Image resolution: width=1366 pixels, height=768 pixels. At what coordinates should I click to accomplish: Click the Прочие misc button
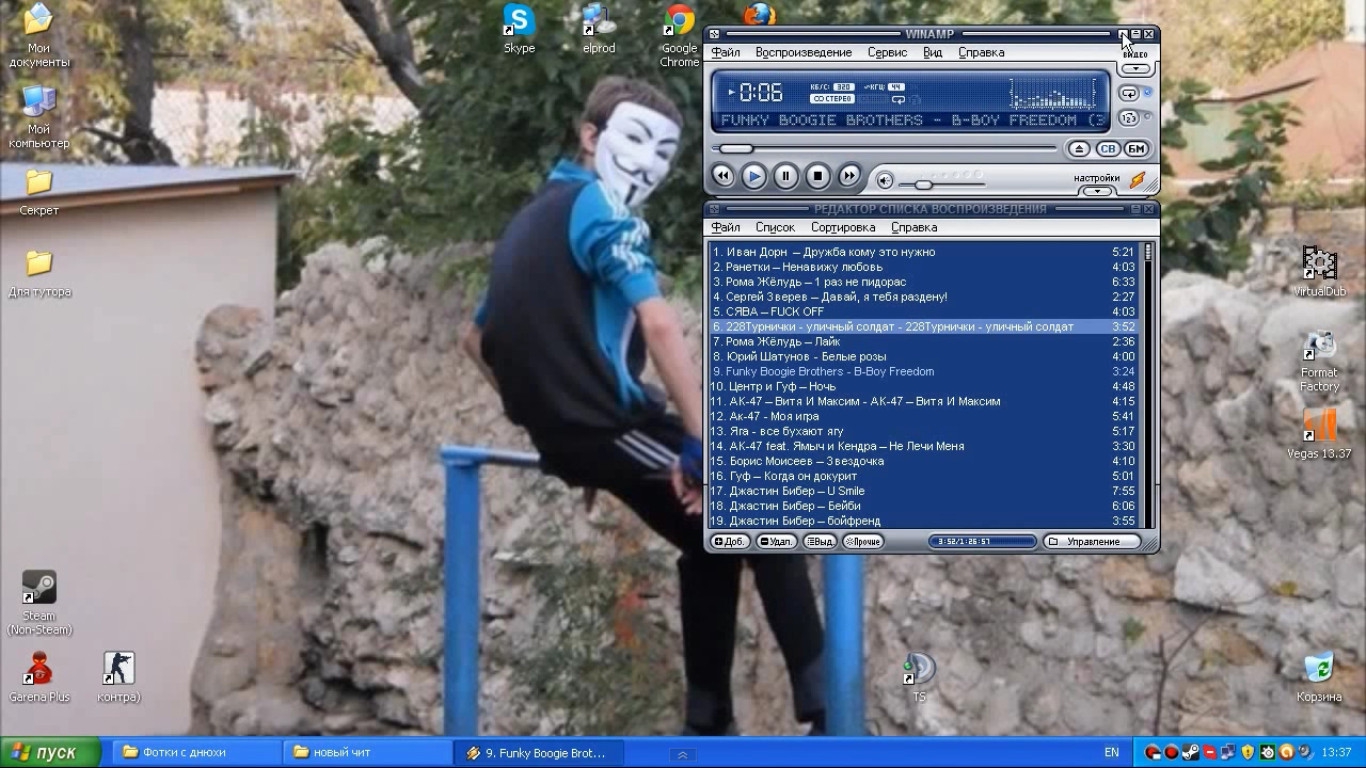tap(863, 542)
